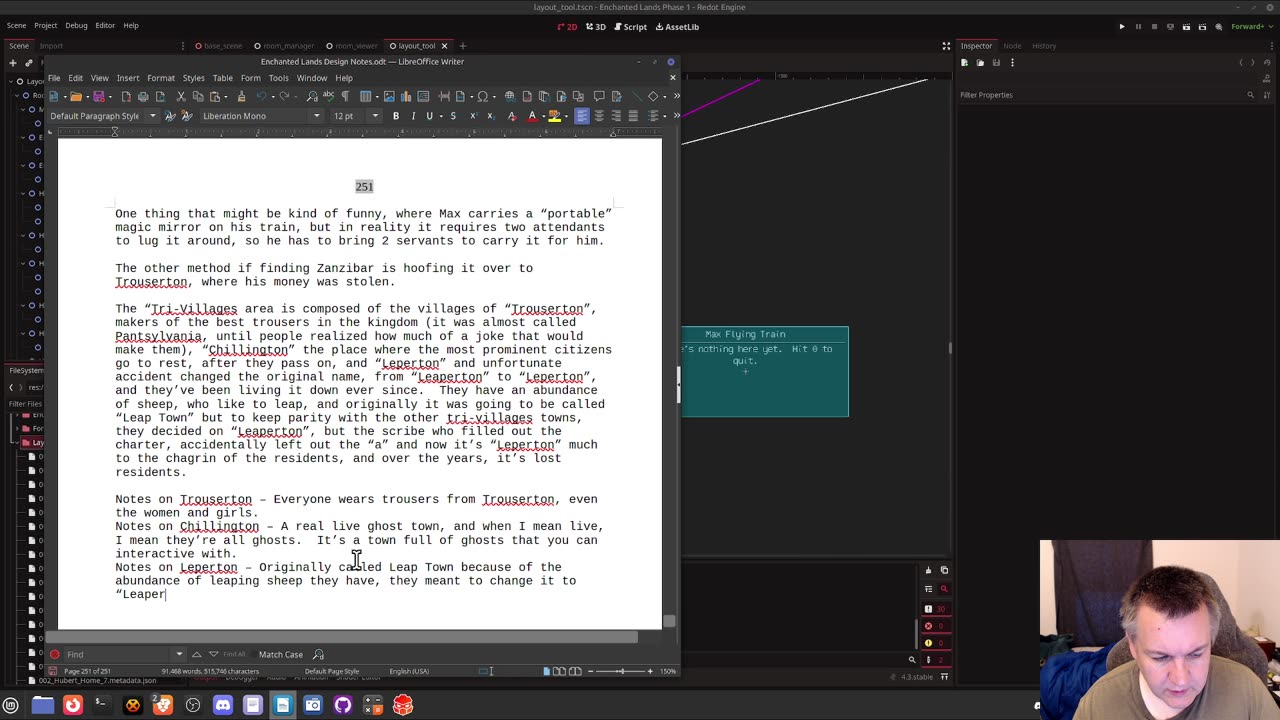Image resolution: width=1280 pixels, height=720 pixels.
Task: Toggle Italic formatting button
Action: (413, 116)
